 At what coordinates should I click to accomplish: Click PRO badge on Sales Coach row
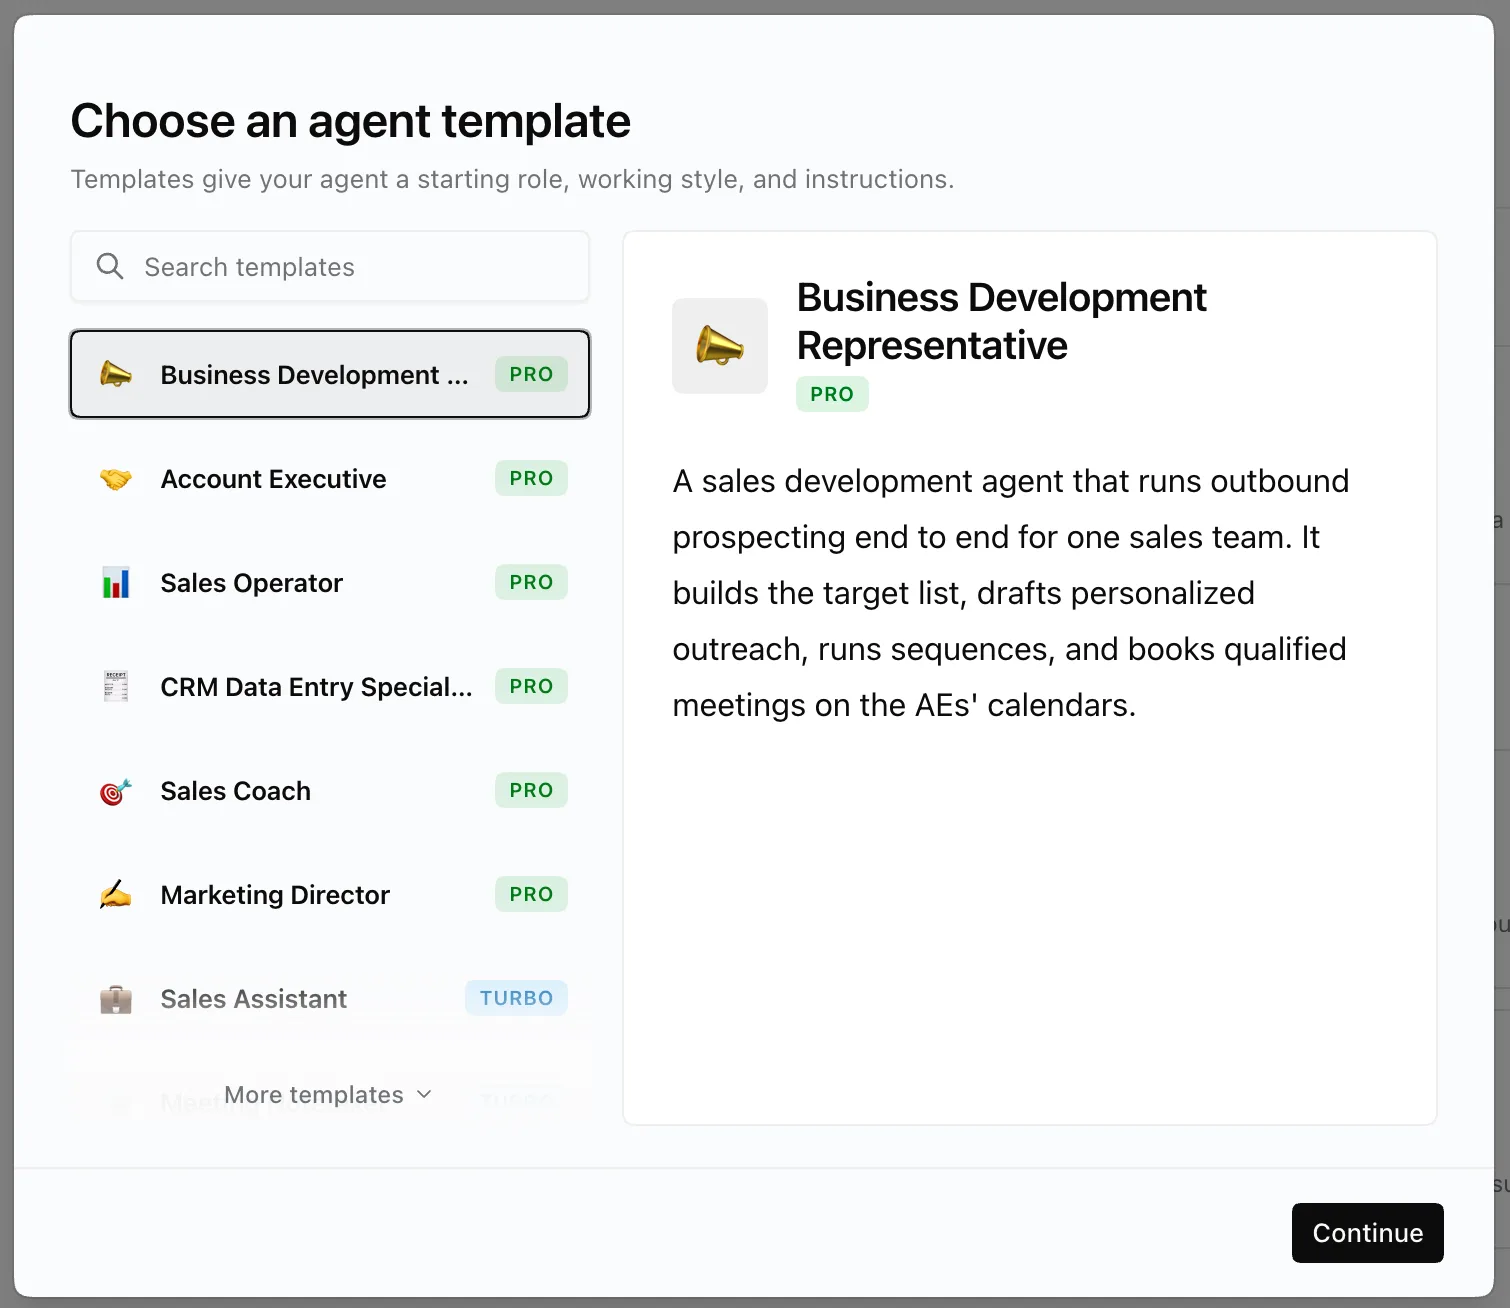(x=531, y=790)
